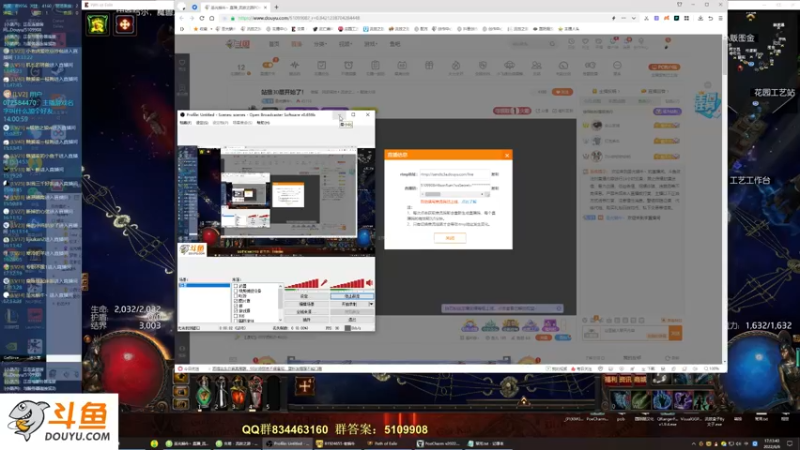The height and width of the screenshot is (450, 800).
Task: Click the microphone icon in the OBS window
Action: (324, 283)
